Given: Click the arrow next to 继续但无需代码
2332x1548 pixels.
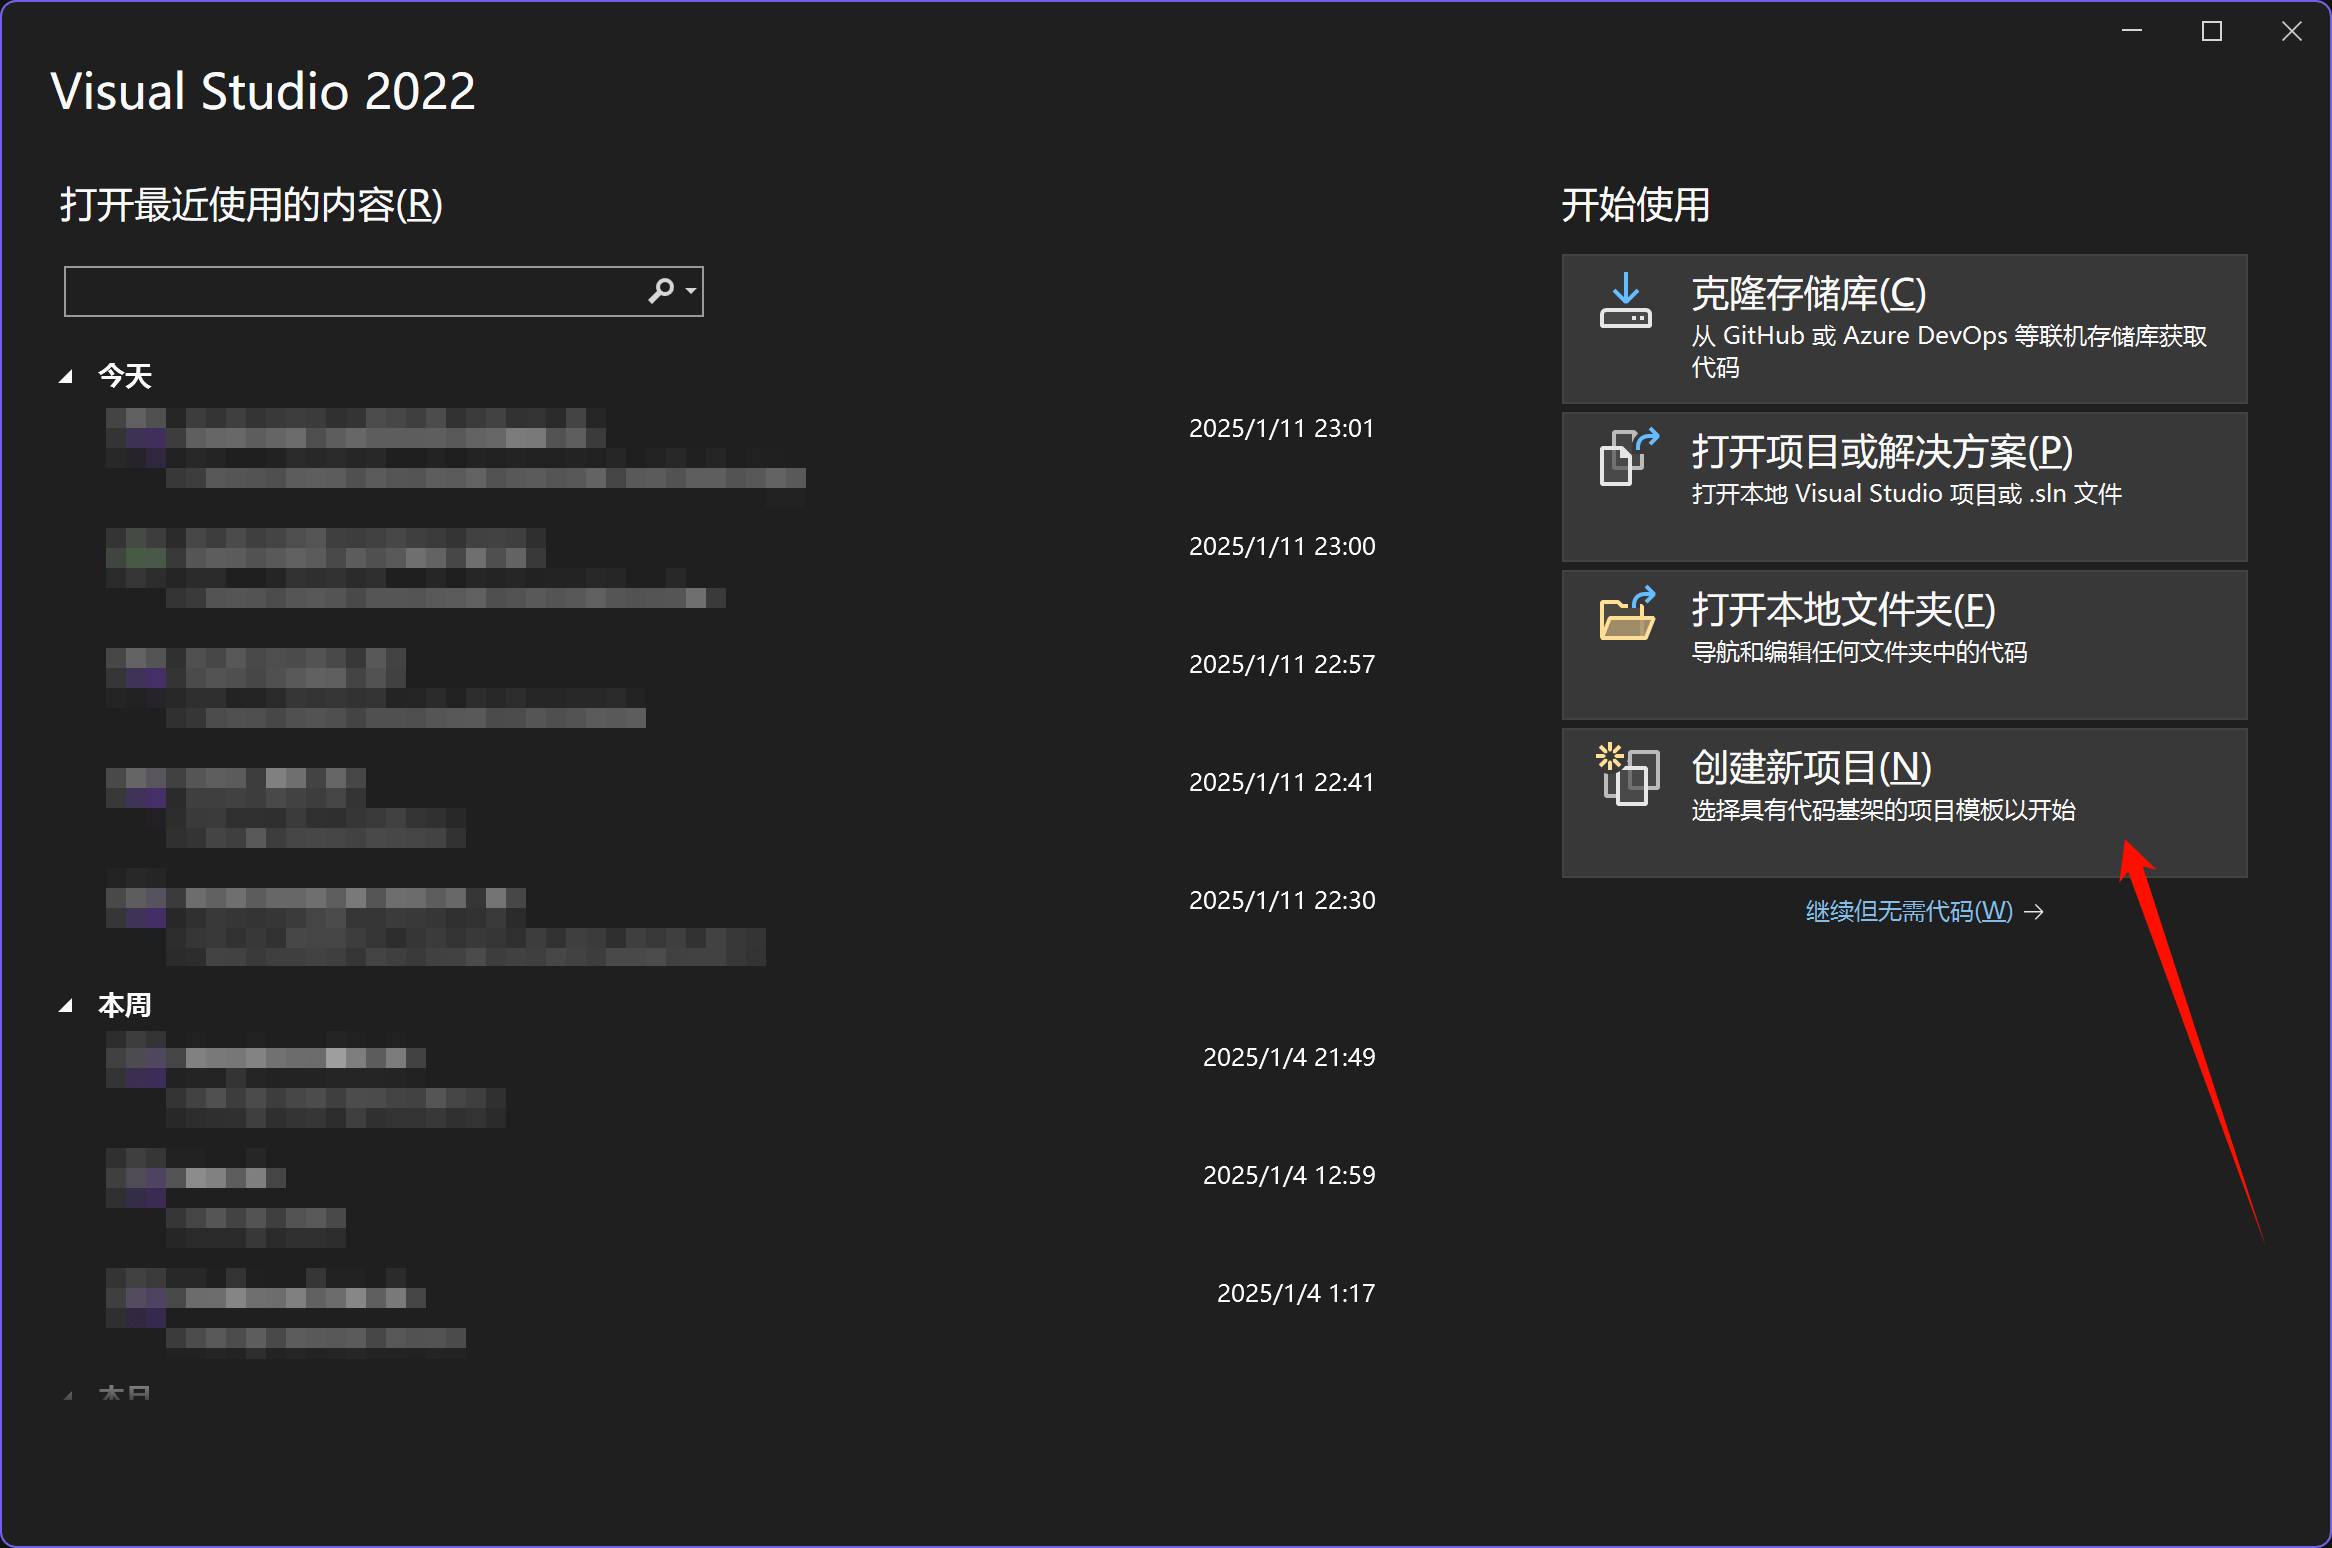Looking at the screenshot, I should point(2034,912).
